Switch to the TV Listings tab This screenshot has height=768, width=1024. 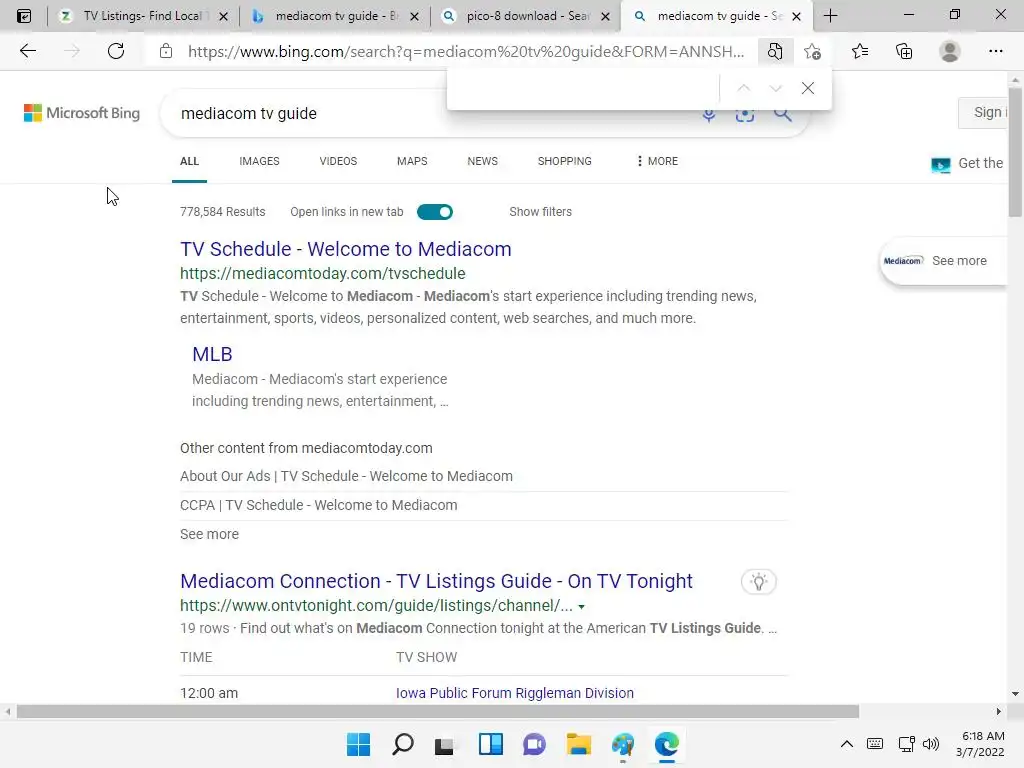pos(142,16)
